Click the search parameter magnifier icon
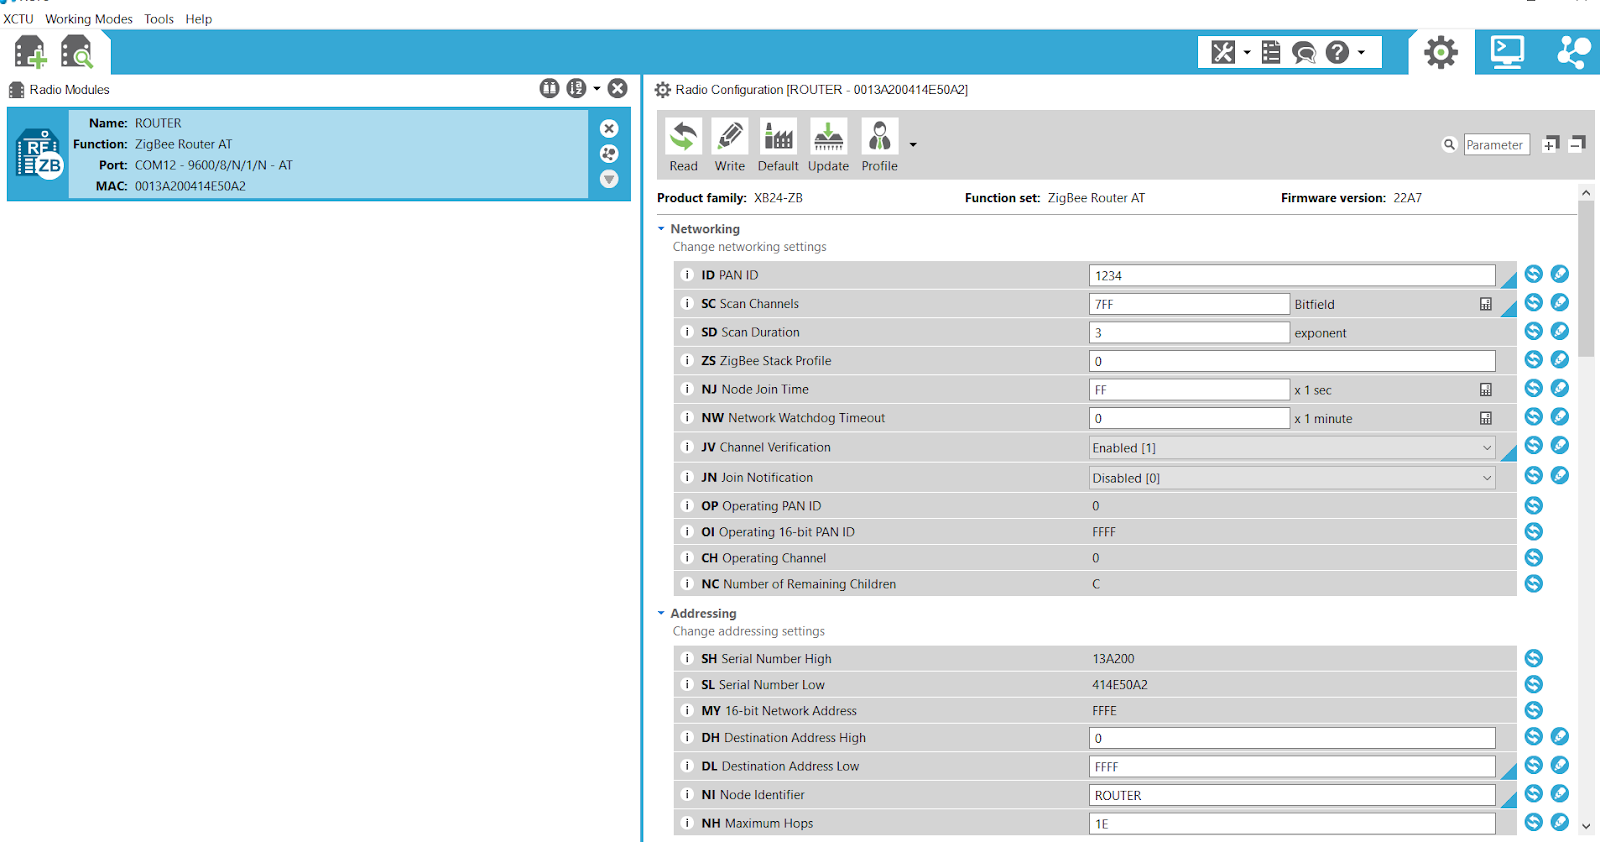1600x842 pixels. click(x=1449, y=145)
